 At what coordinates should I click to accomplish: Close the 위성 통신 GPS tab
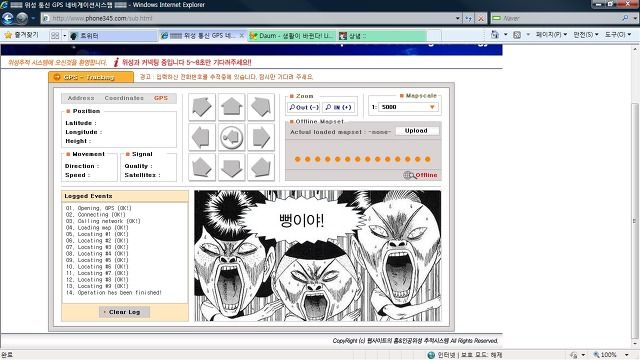click(x=242, y=36)
